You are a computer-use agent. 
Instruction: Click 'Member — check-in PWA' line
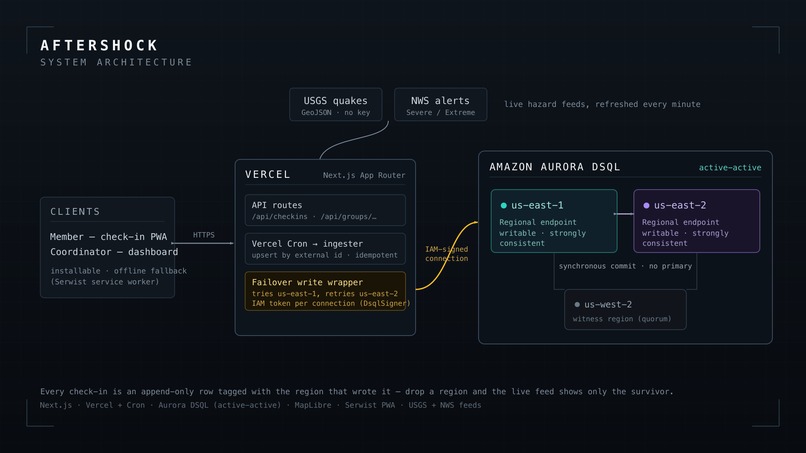point(108,237)
